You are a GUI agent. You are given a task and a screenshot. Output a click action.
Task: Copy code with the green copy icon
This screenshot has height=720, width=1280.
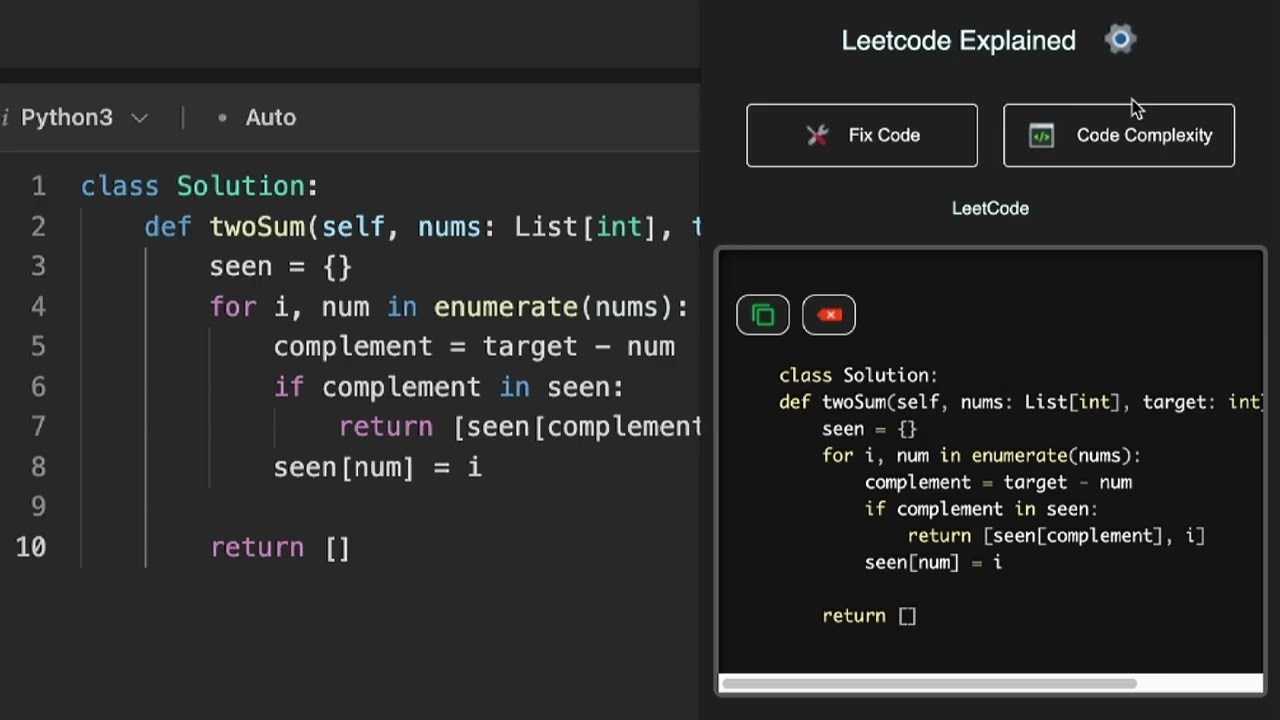pyautogui.click(x=763, y=316)
